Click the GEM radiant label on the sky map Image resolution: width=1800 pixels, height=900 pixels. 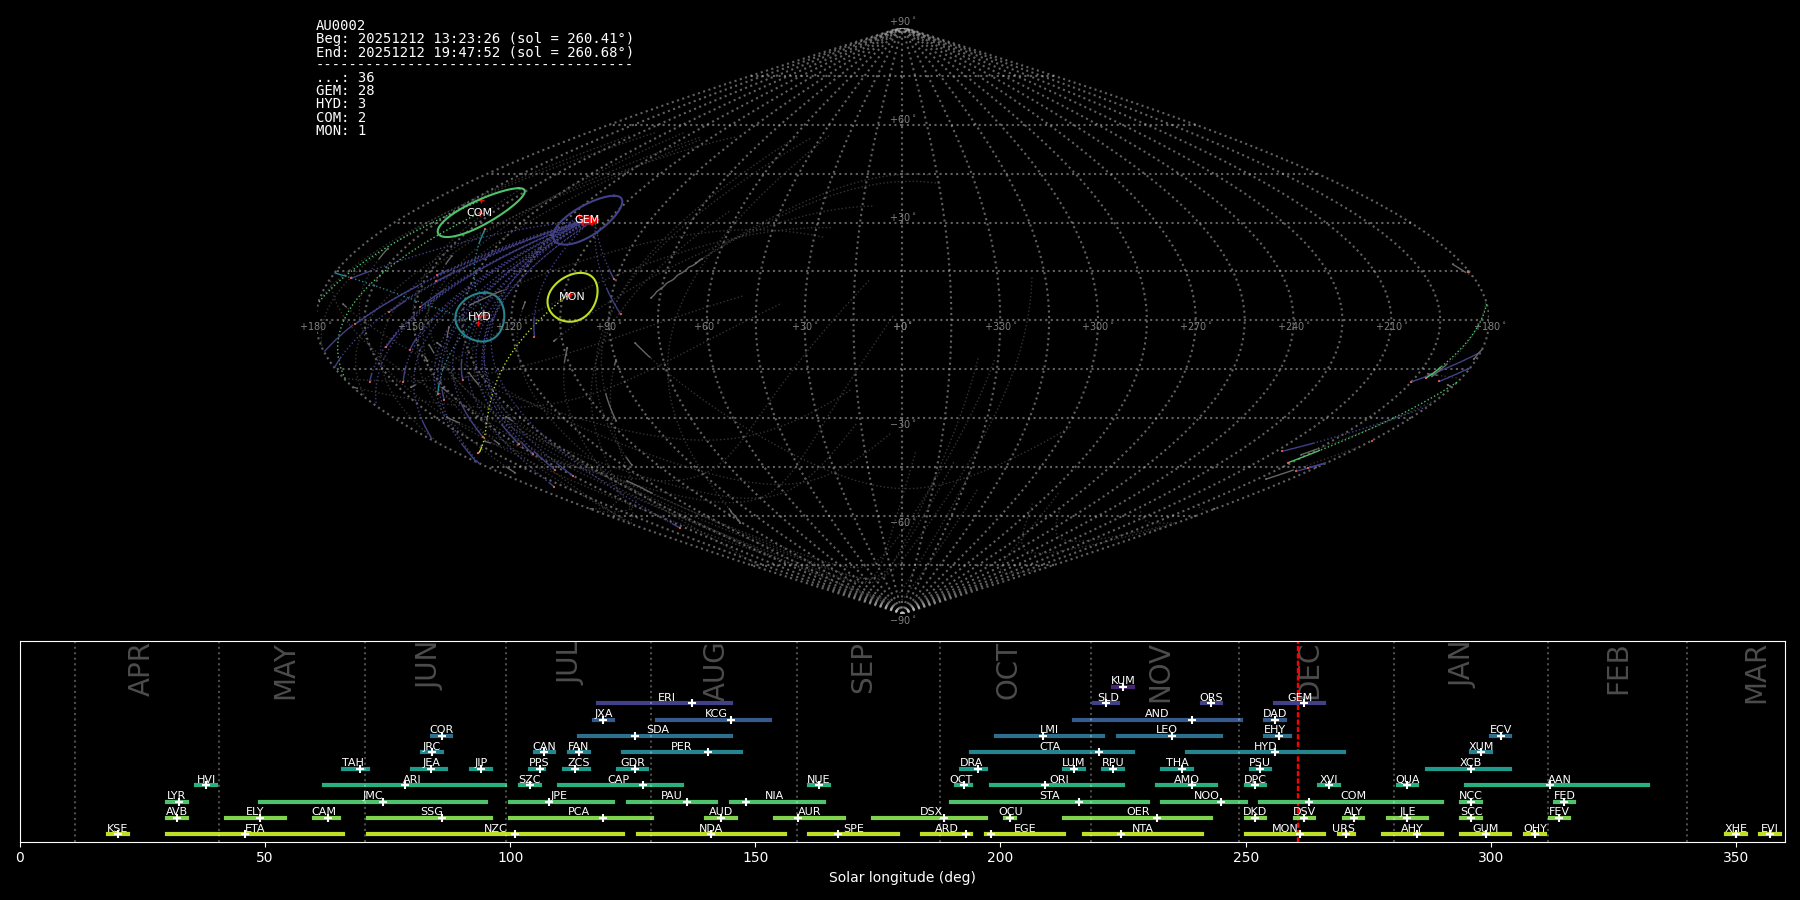(x=587, y=220)
